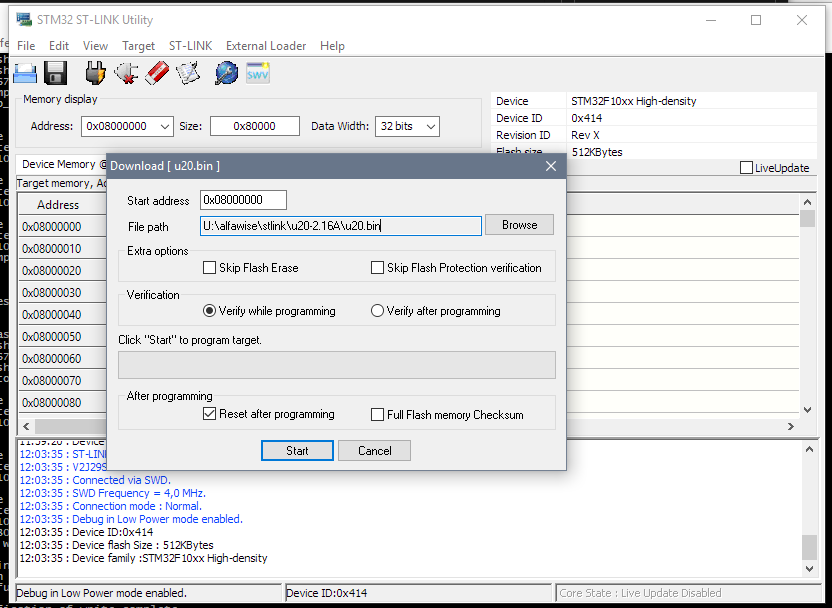Click memory grid scroll up arrow
832x608 pixels.
click(808, 202)
